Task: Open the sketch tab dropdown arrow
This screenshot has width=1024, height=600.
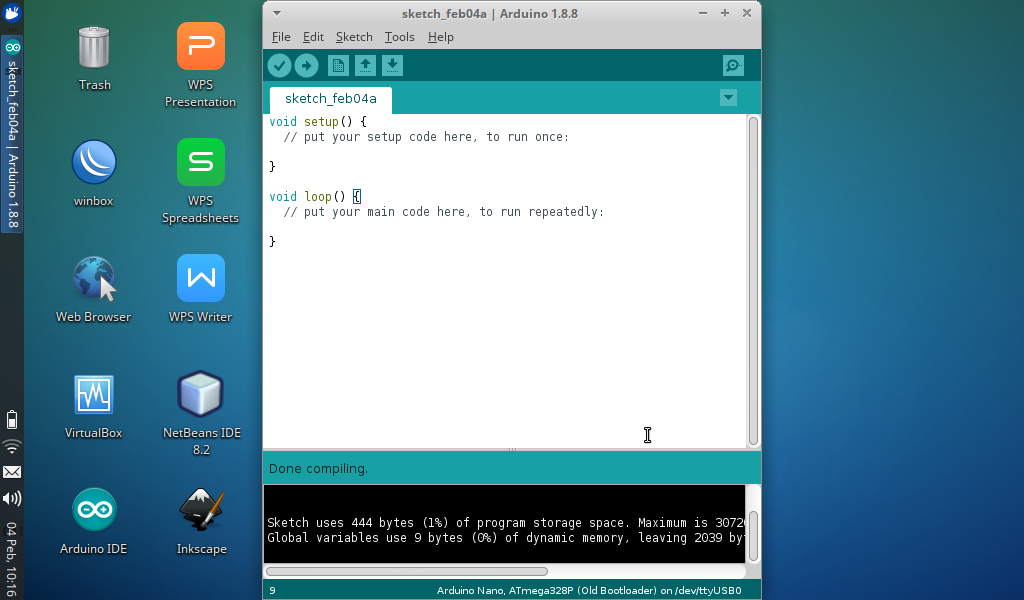Action: tap(728, 98)
